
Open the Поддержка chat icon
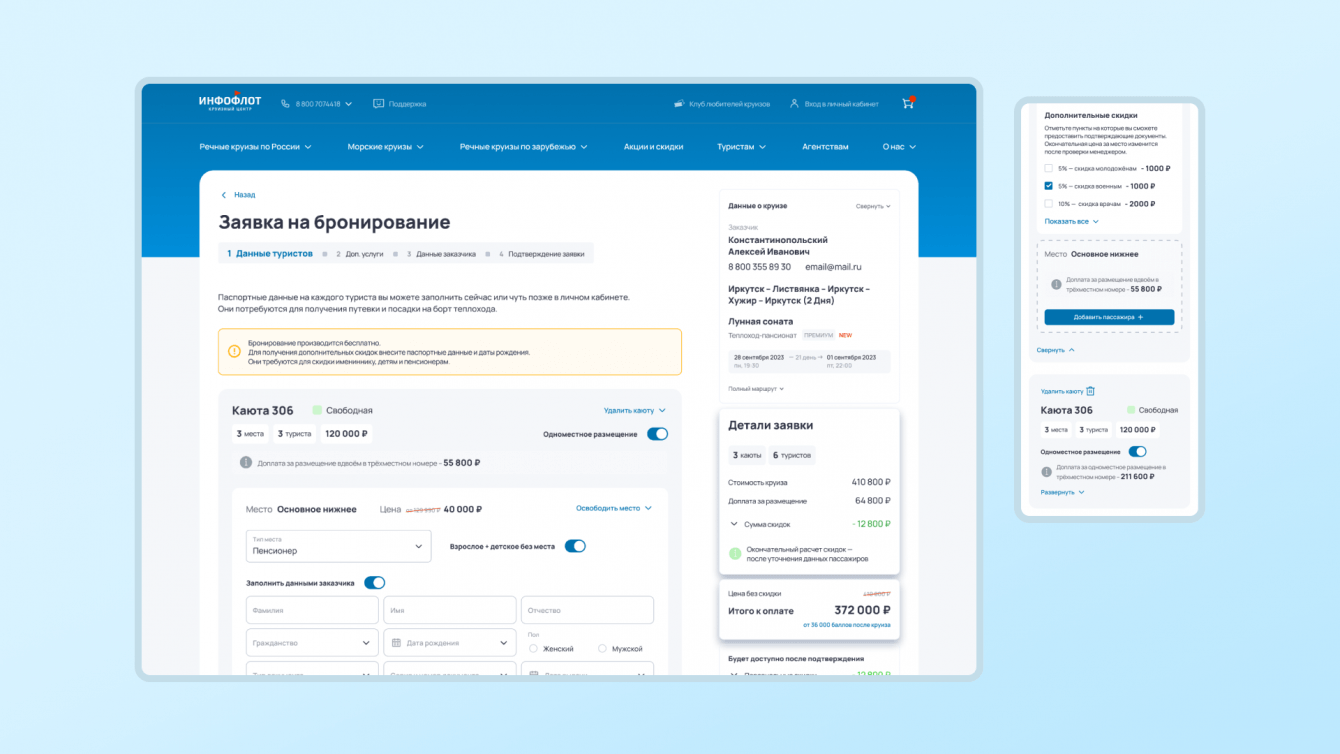coord(378,104)
